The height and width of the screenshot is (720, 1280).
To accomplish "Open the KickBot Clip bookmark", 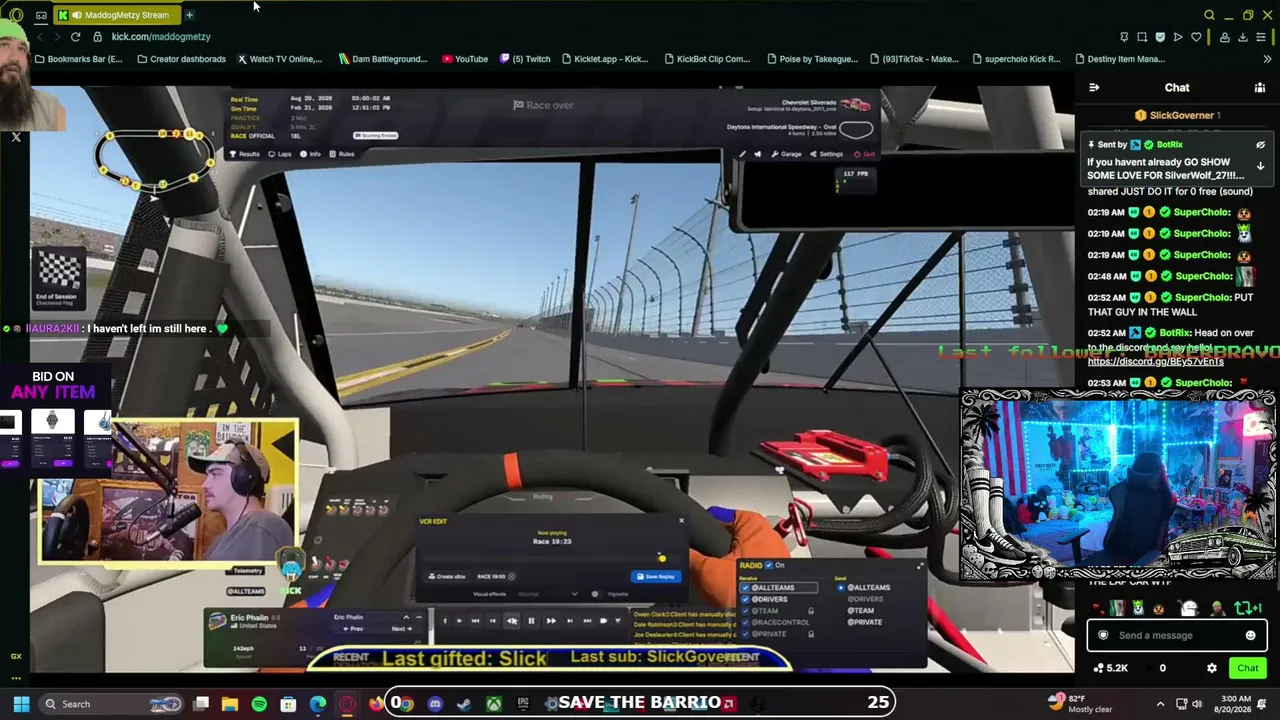I will pos(706,59).
